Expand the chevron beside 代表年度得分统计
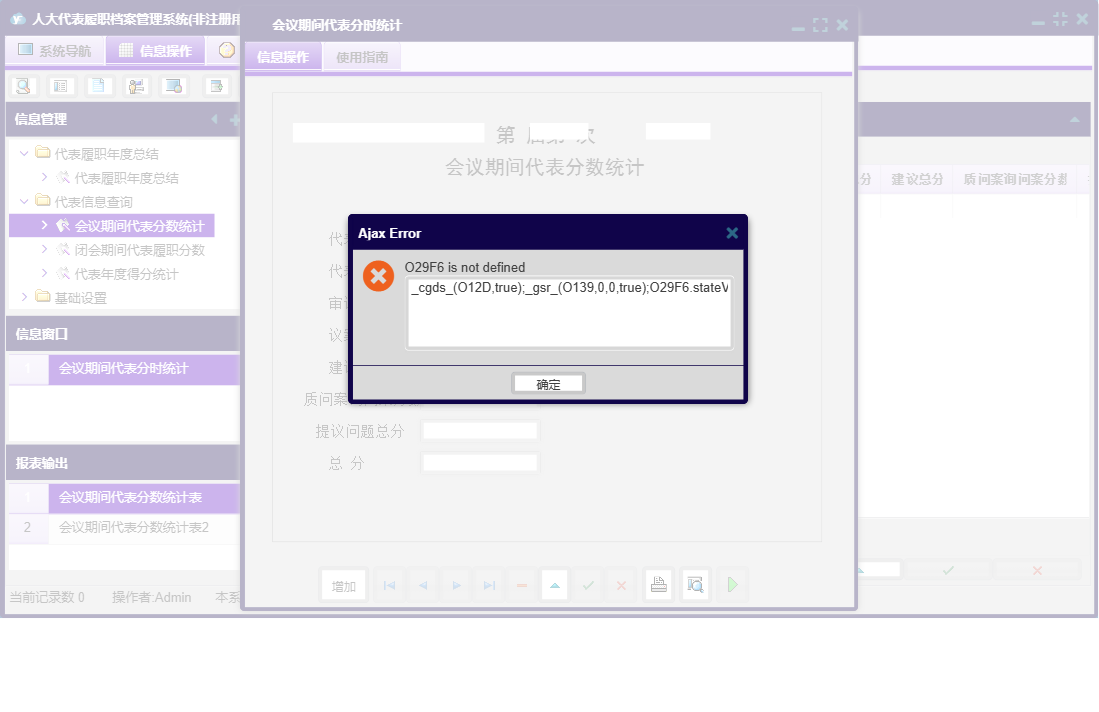 tap(44, 273)
